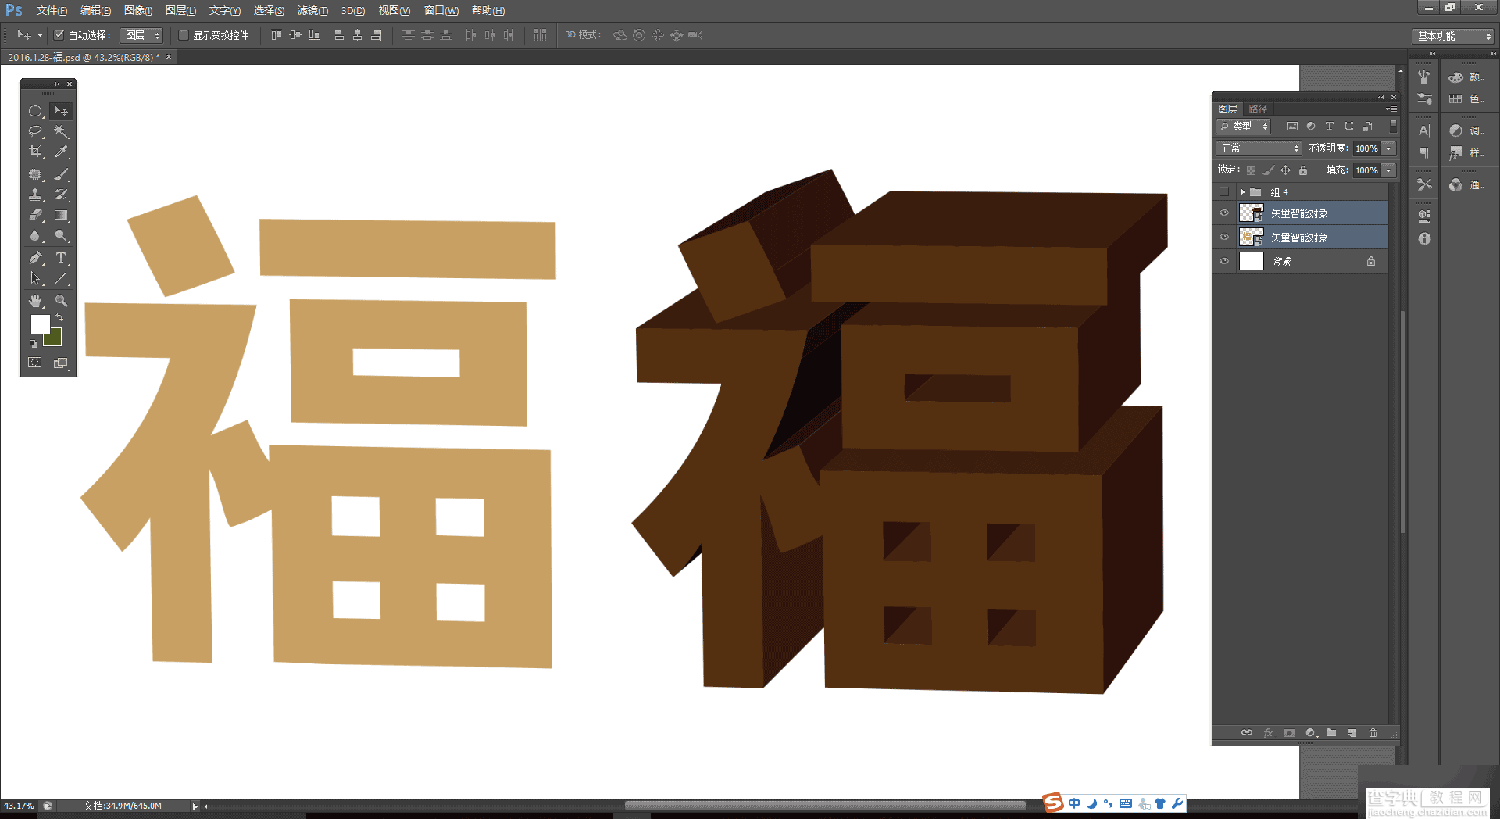
Task: Hide the top smart object layer
Action: 1224,213
